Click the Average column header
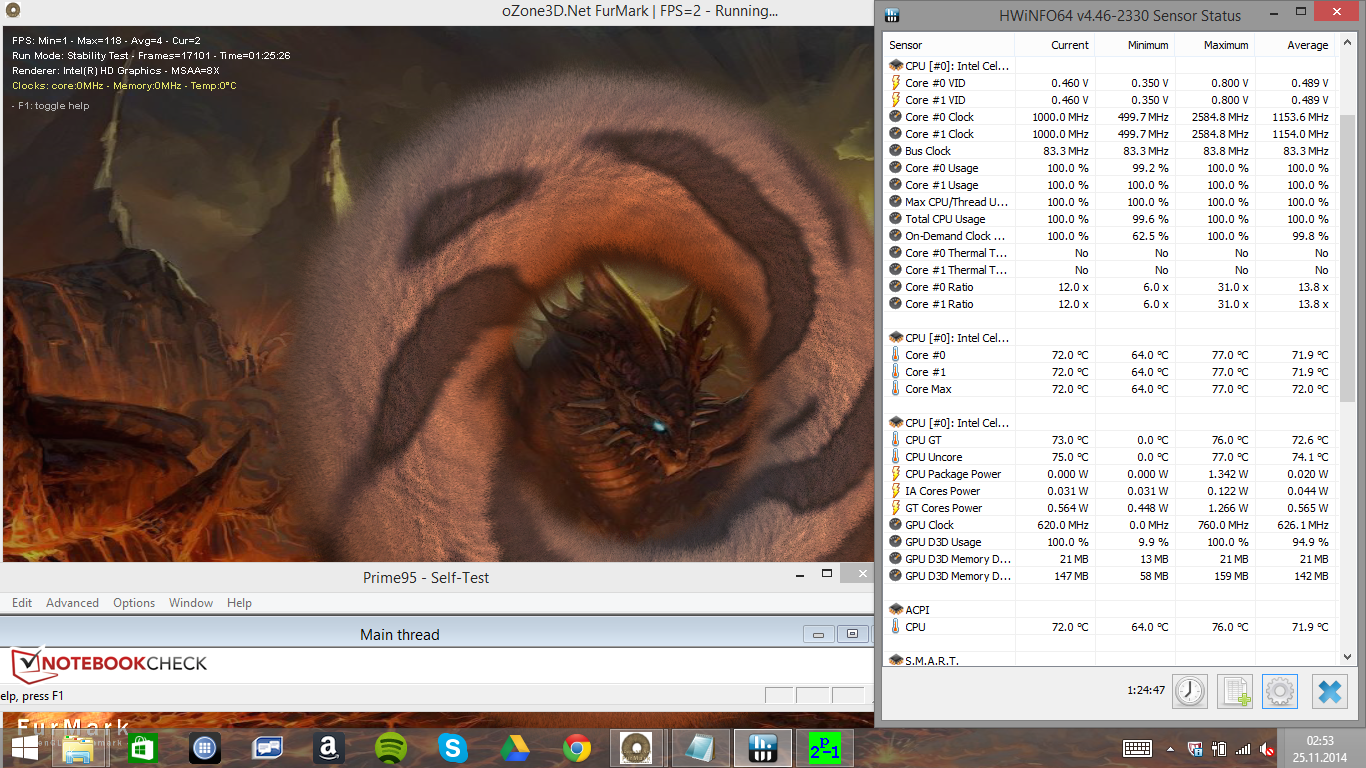 pyautogui.click(x=1294, y=45)
